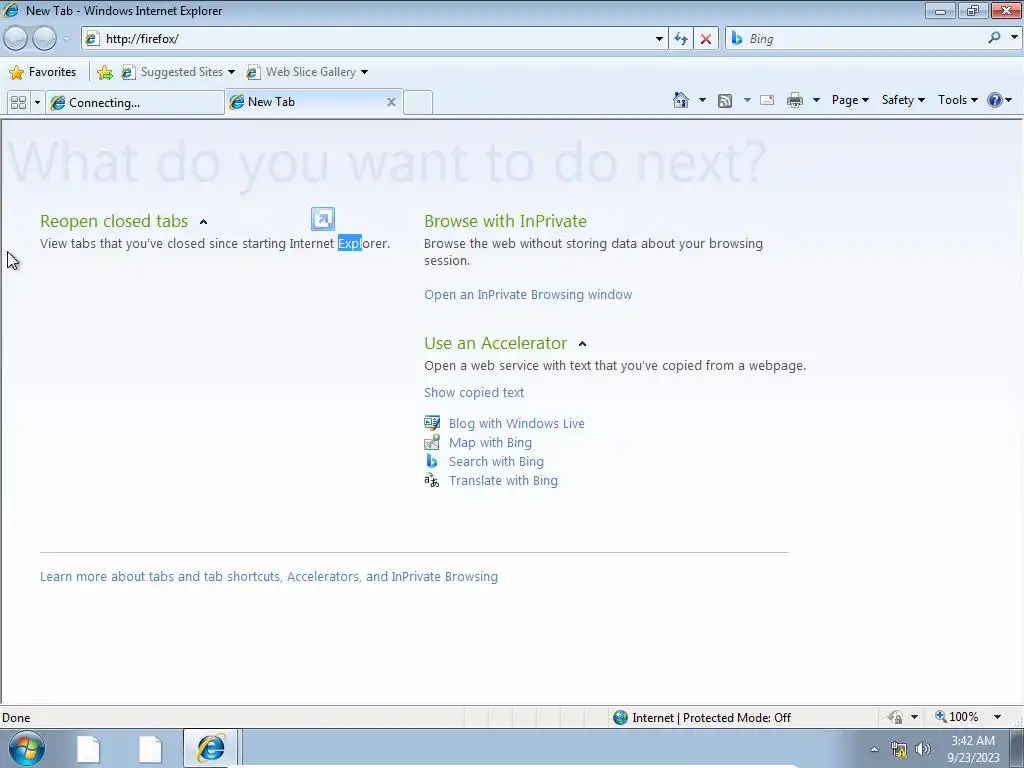Open the tab list dropdown arrow
This screenshot has width=1024, height=768.
pos(37,103)
